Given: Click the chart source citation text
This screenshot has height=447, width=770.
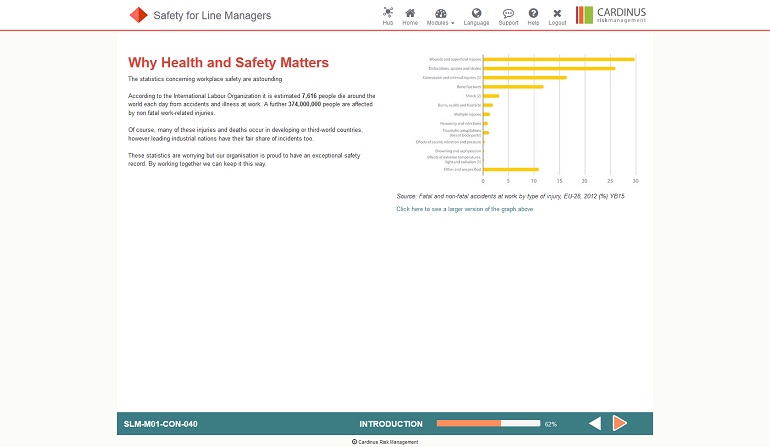Looking at the screenshot, I should click(x=510, y=196).
